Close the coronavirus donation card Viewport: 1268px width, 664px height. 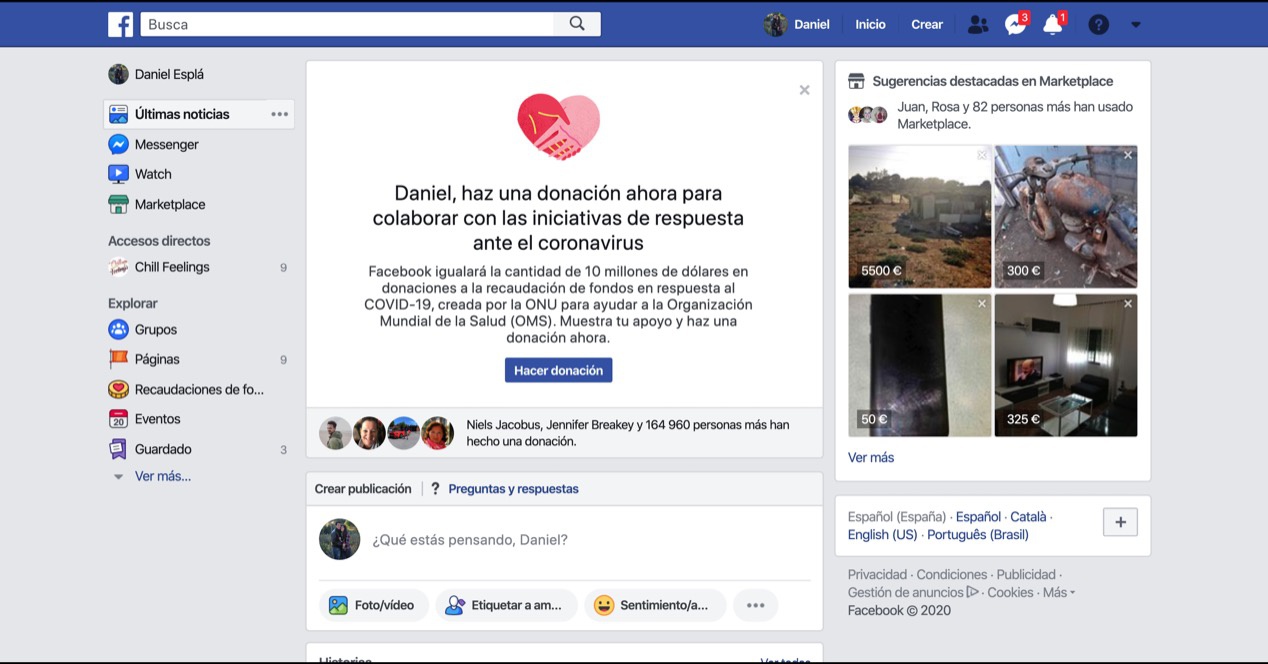click(x=804, y=90)
